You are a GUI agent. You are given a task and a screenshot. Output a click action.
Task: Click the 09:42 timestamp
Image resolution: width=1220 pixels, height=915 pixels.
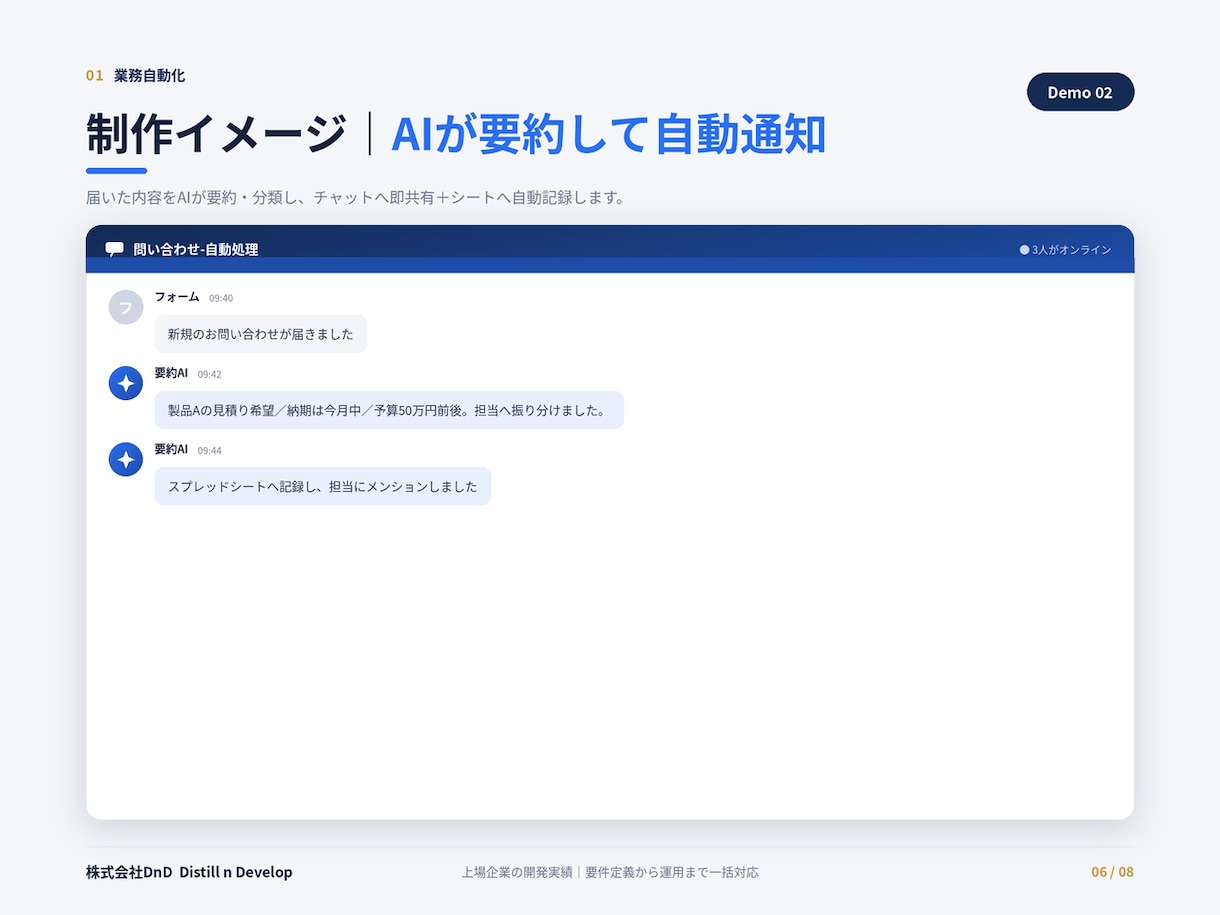[210, 374]
